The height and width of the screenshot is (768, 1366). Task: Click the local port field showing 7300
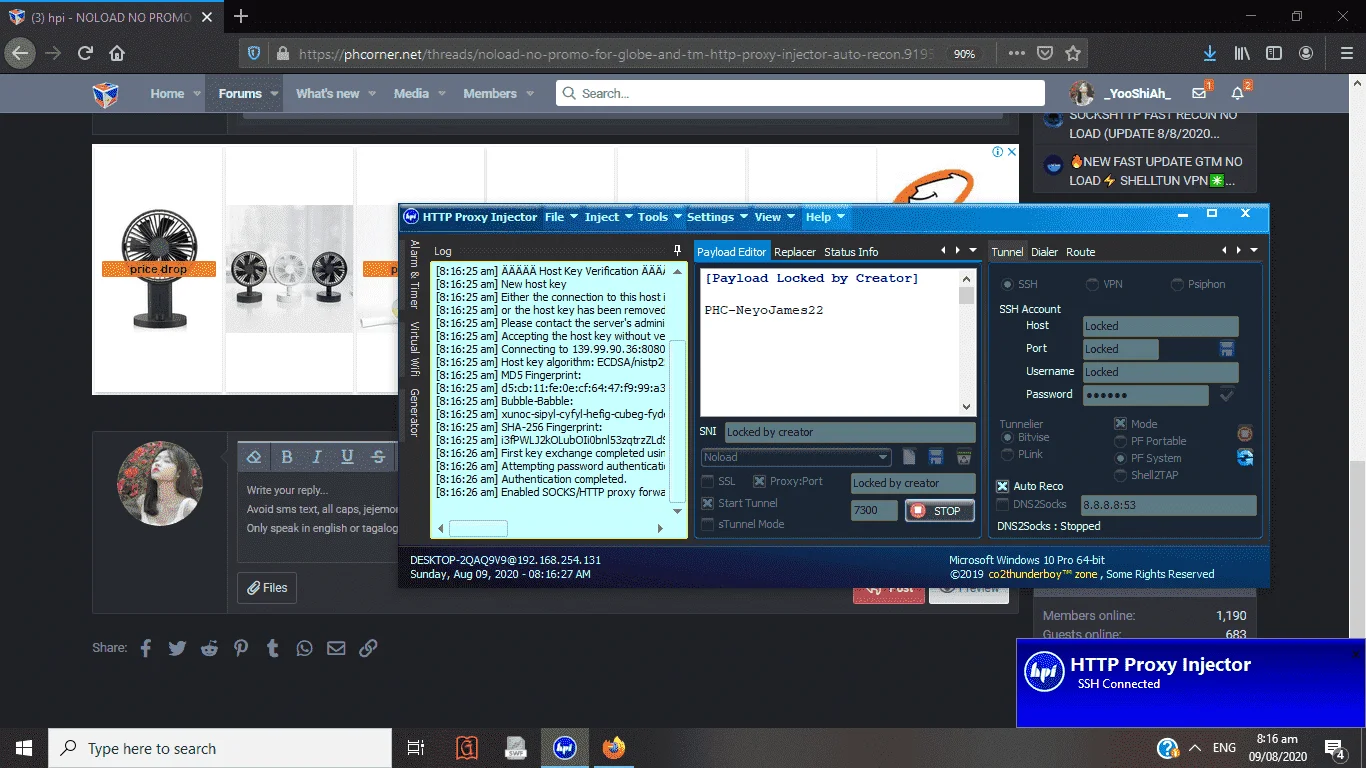(874, 511)
